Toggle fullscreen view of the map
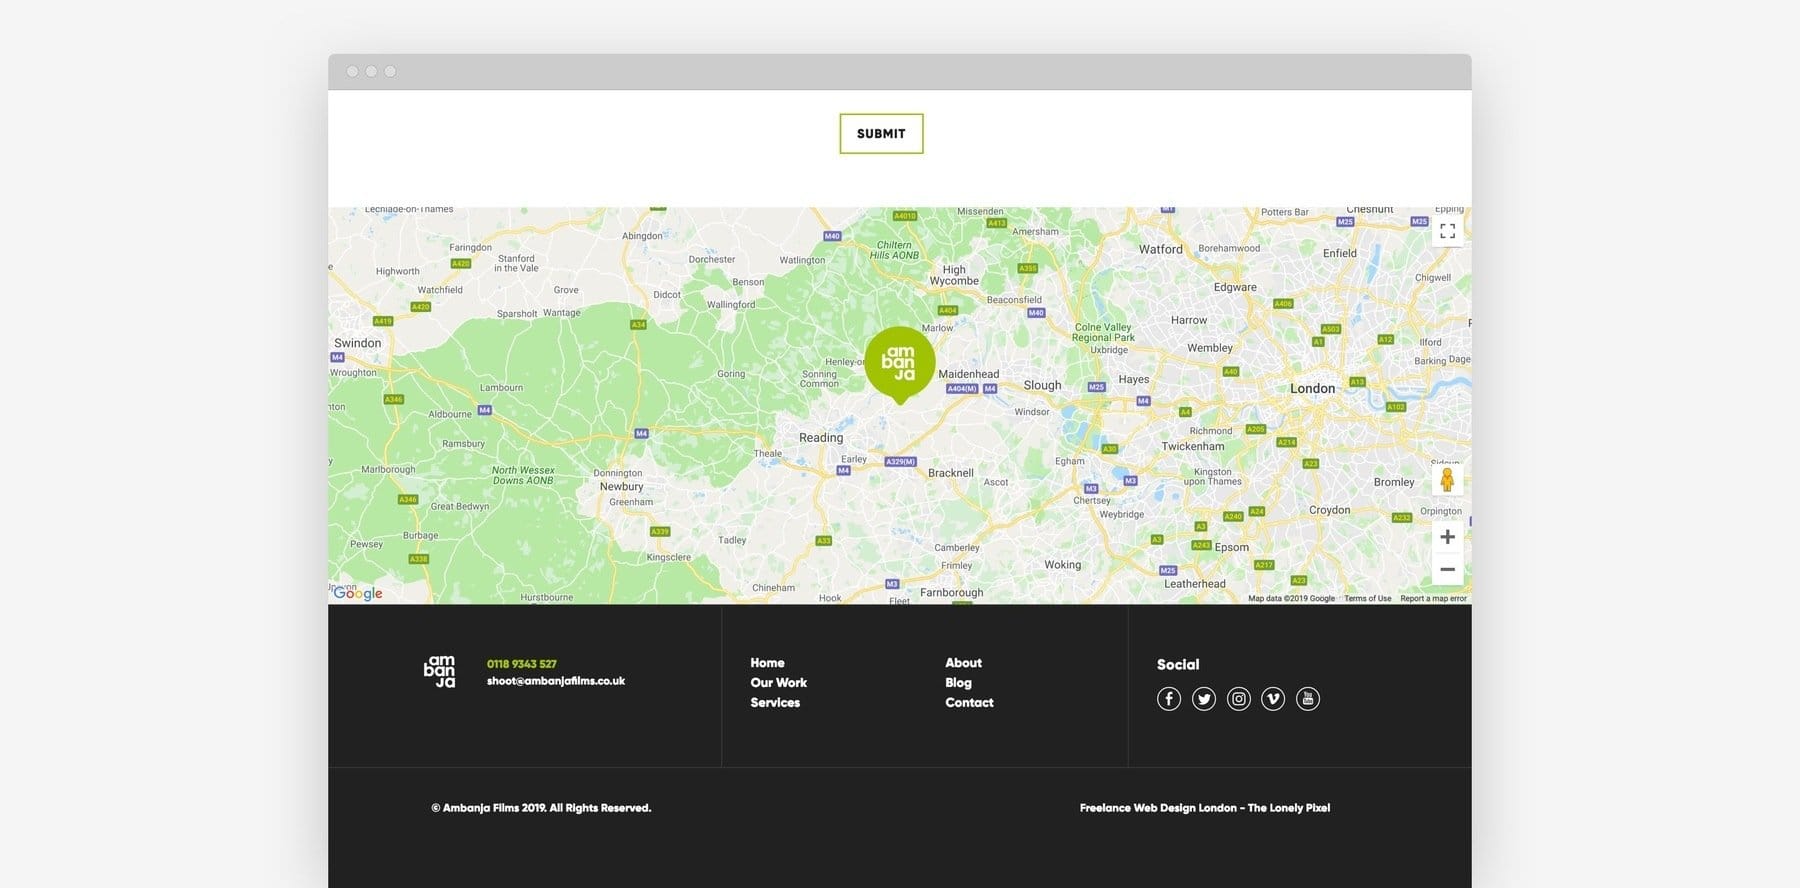This screenshot has height=888, width=1800. (1447, 231)
